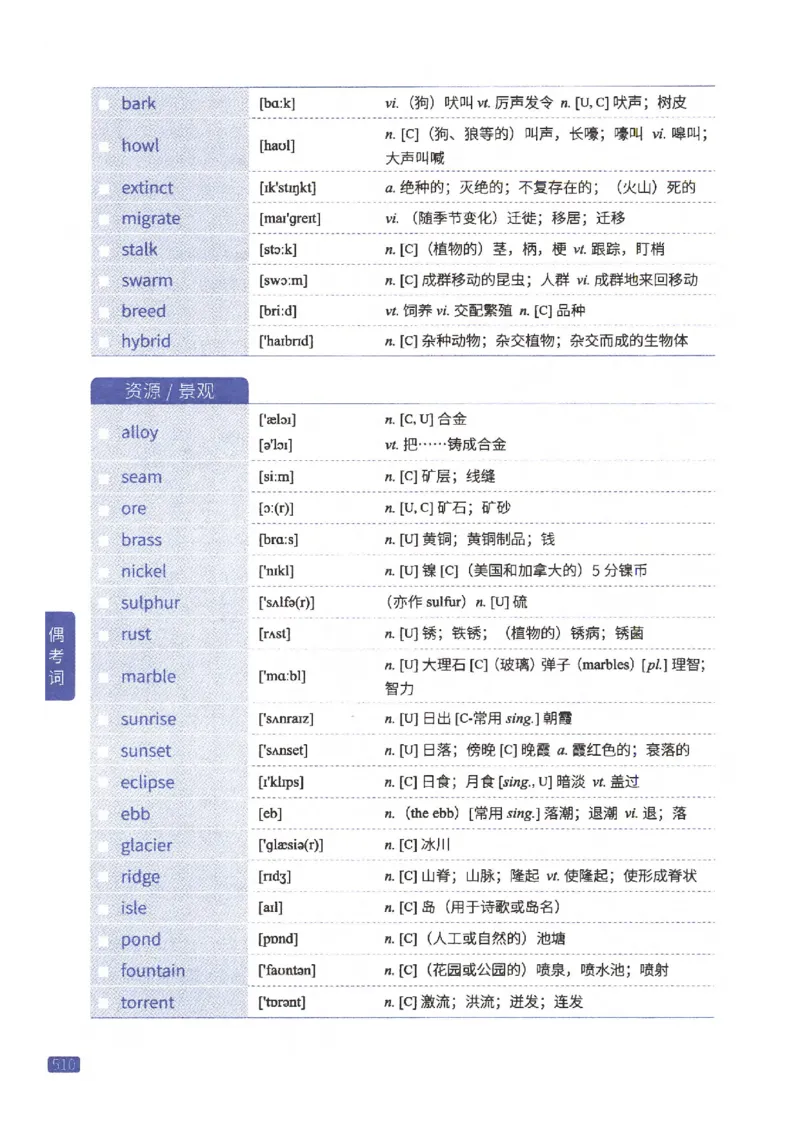Select the "sunrise" entry
800x1132 pixels.
pyautogui.click(x=148, y=719)
